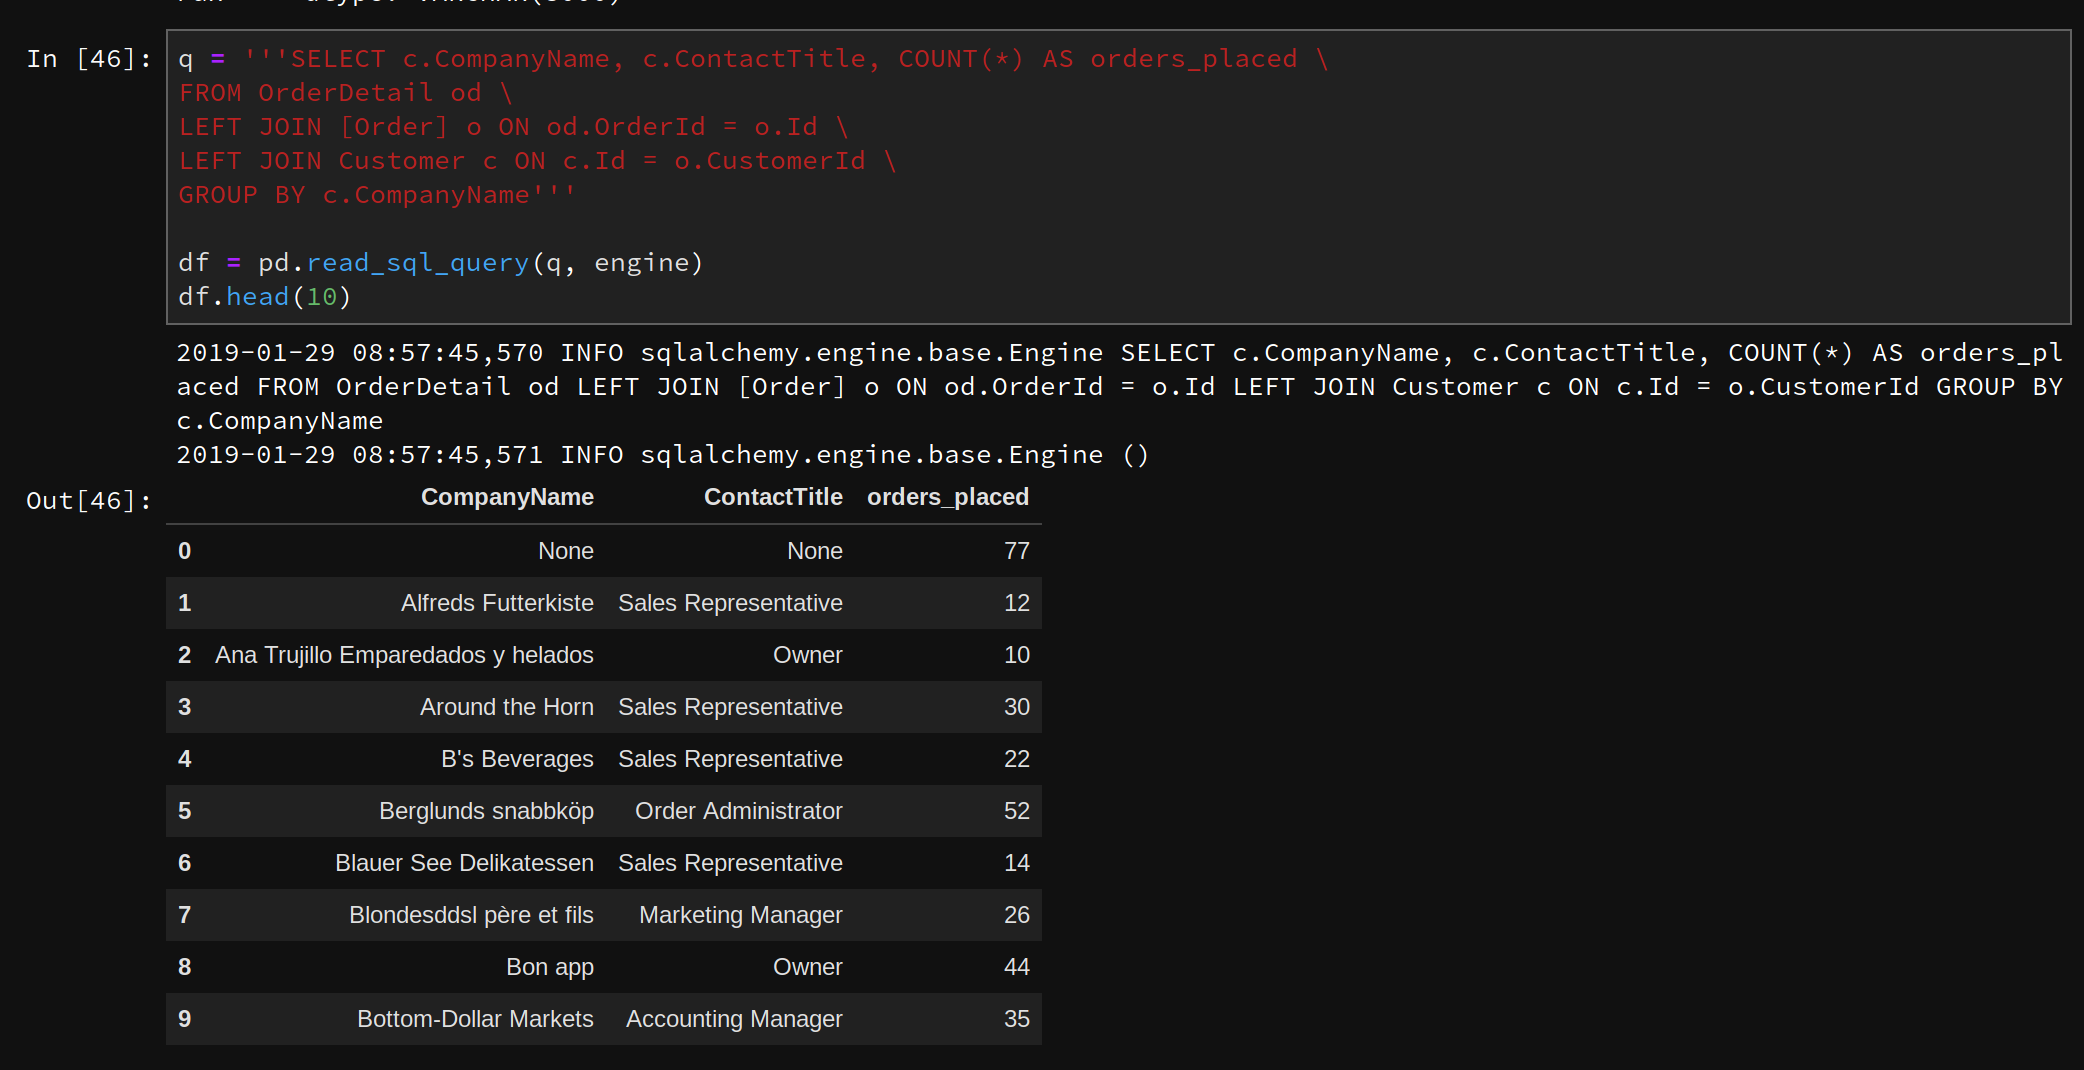Click the CompanyName column header
Viewport: 2084px width, 1070px height.
point(507,497)
